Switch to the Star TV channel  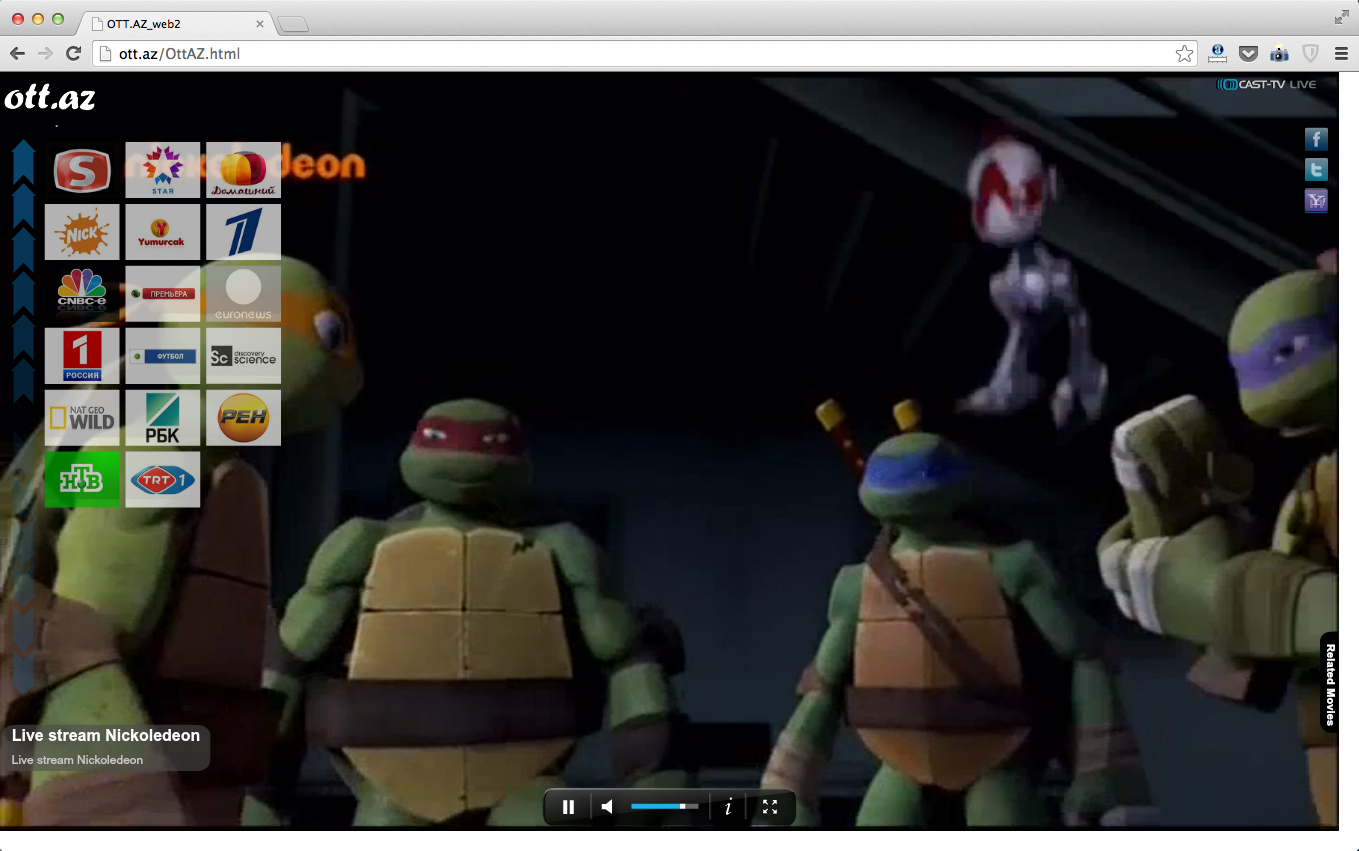click(x=163, y=170)
